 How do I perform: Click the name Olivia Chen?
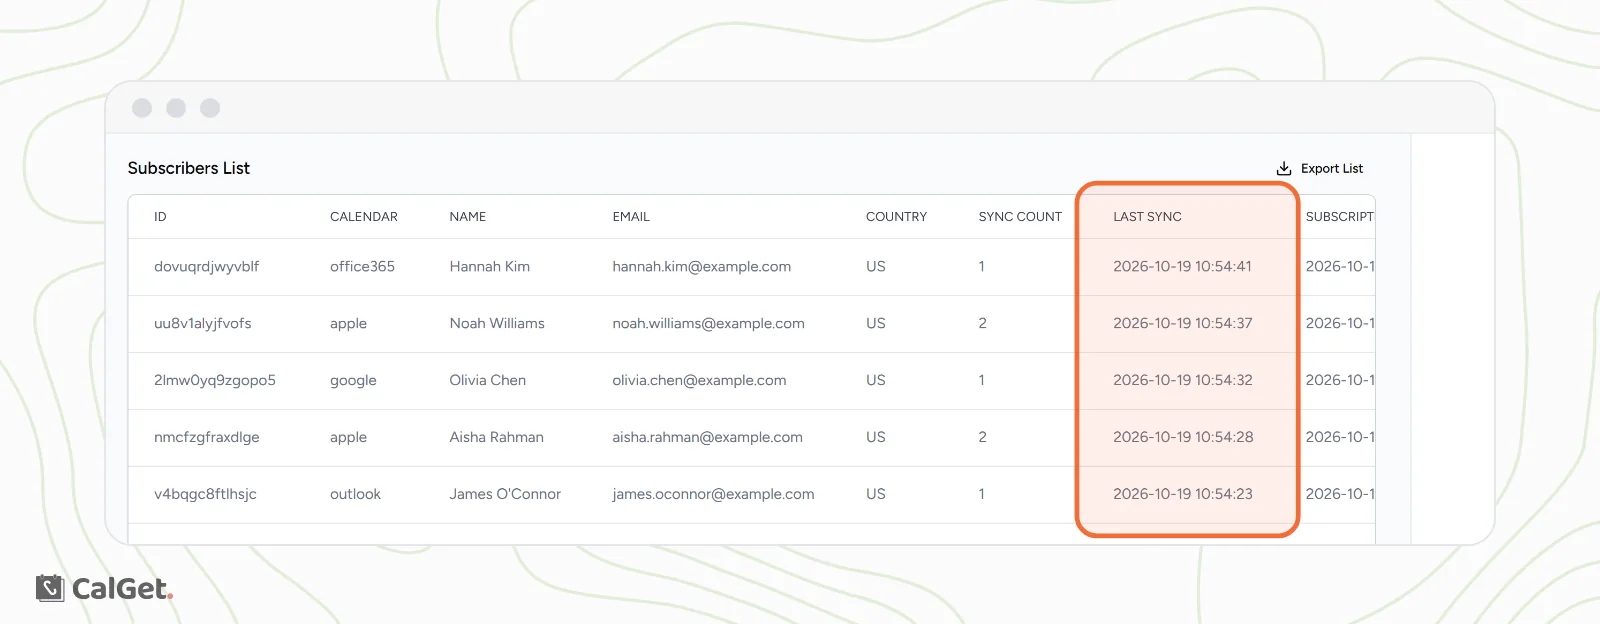(x=487, y=380)
